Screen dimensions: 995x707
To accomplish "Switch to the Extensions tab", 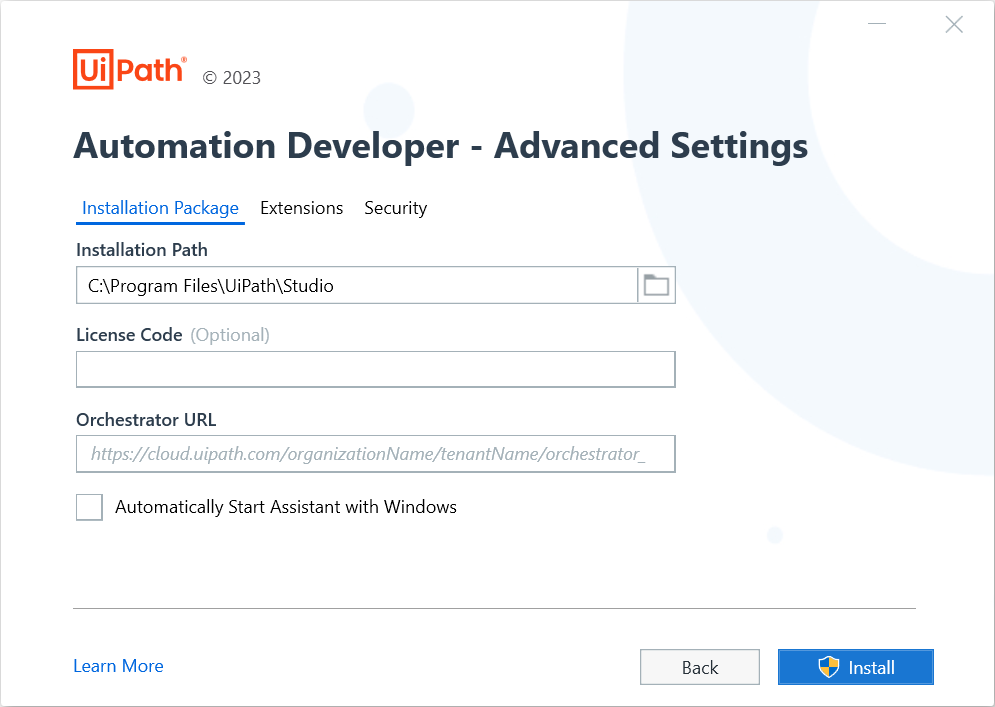I will tap(301, 208).
